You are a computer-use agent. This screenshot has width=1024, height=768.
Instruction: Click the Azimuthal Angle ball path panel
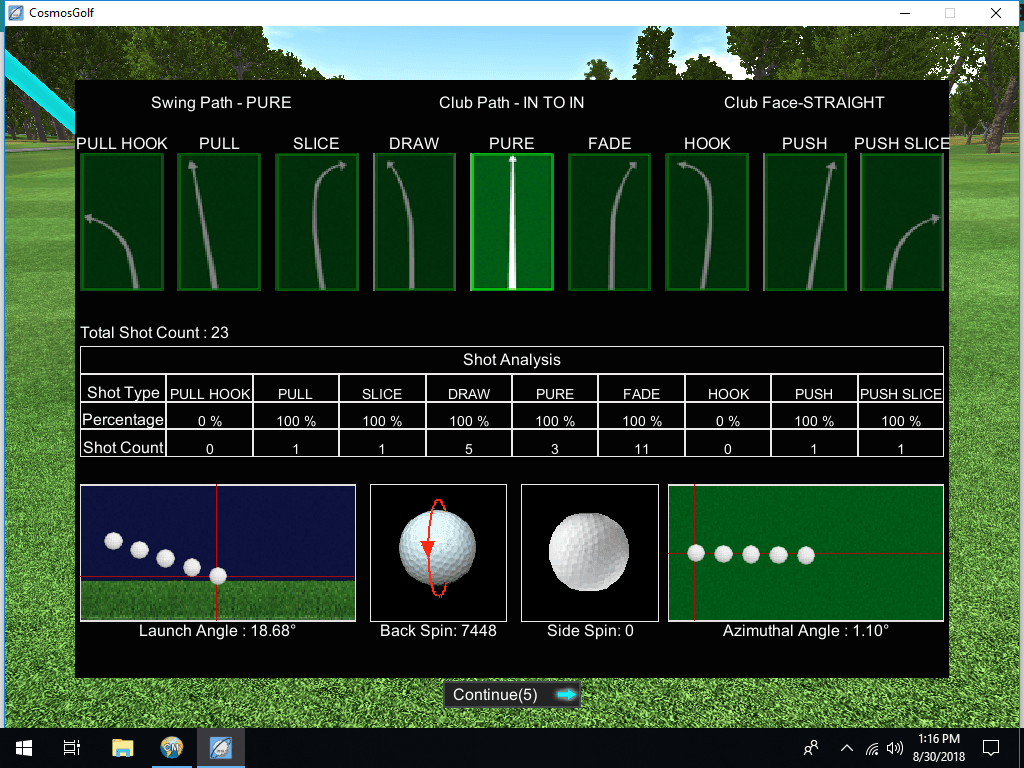click(x=806, y=552)
